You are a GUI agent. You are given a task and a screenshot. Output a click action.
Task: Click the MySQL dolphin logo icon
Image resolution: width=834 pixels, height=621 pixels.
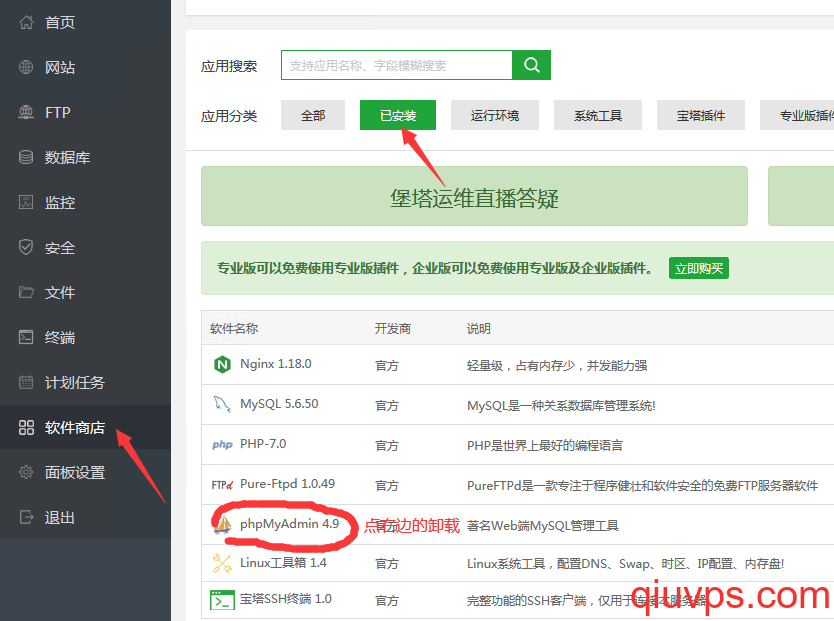222,405
